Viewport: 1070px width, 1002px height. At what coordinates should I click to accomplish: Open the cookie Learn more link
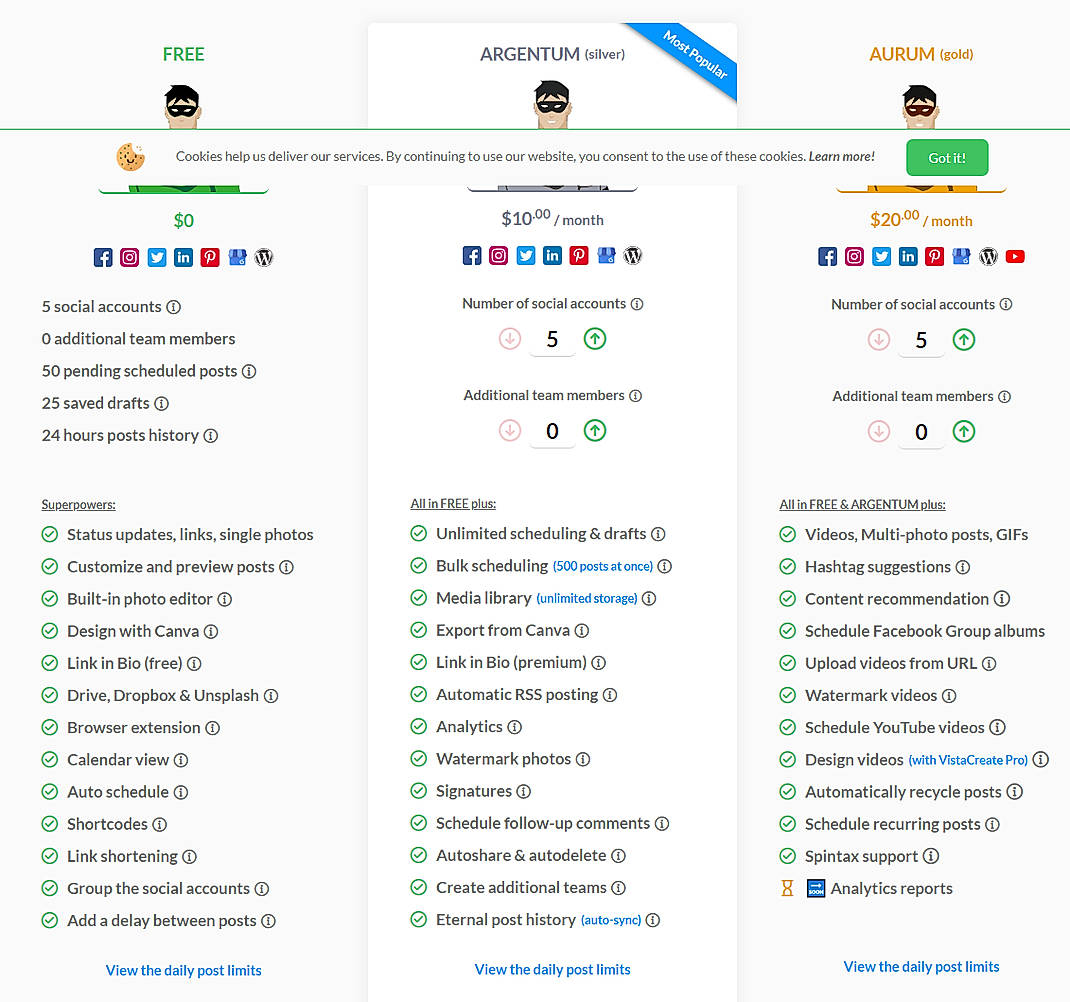[x=841, y=156]
